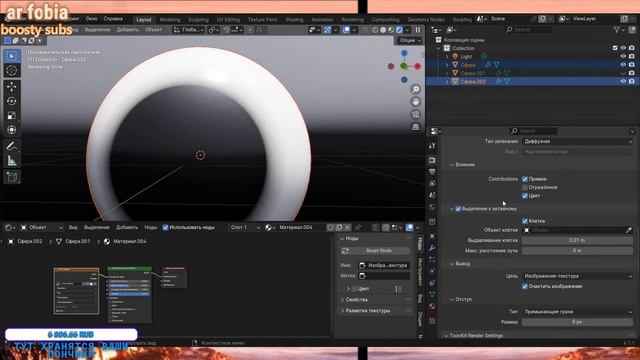Switch to the Modeling workspace tab

point(170,20)
